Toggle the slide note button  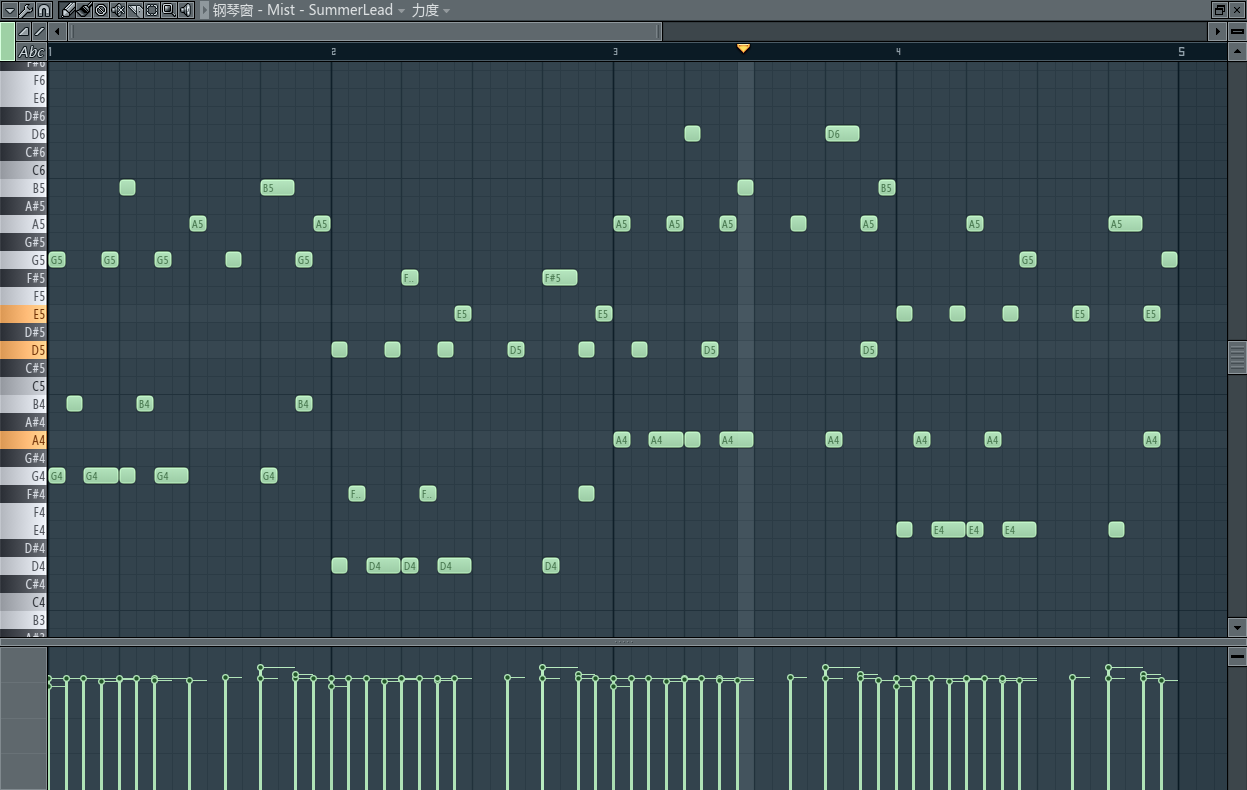click(x=39, y=32)
